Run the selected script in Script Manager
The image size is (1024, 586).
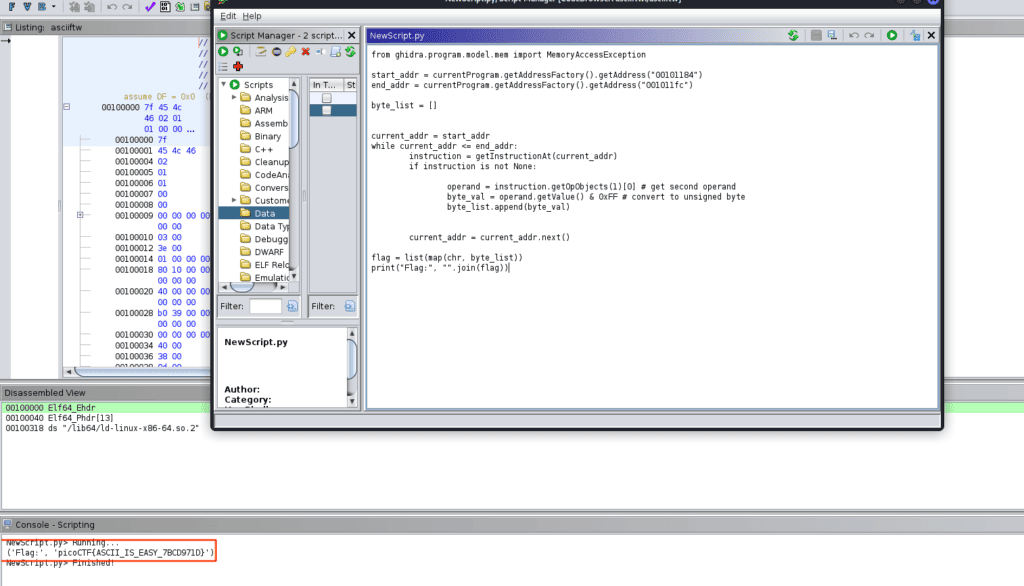coord(223,52)
